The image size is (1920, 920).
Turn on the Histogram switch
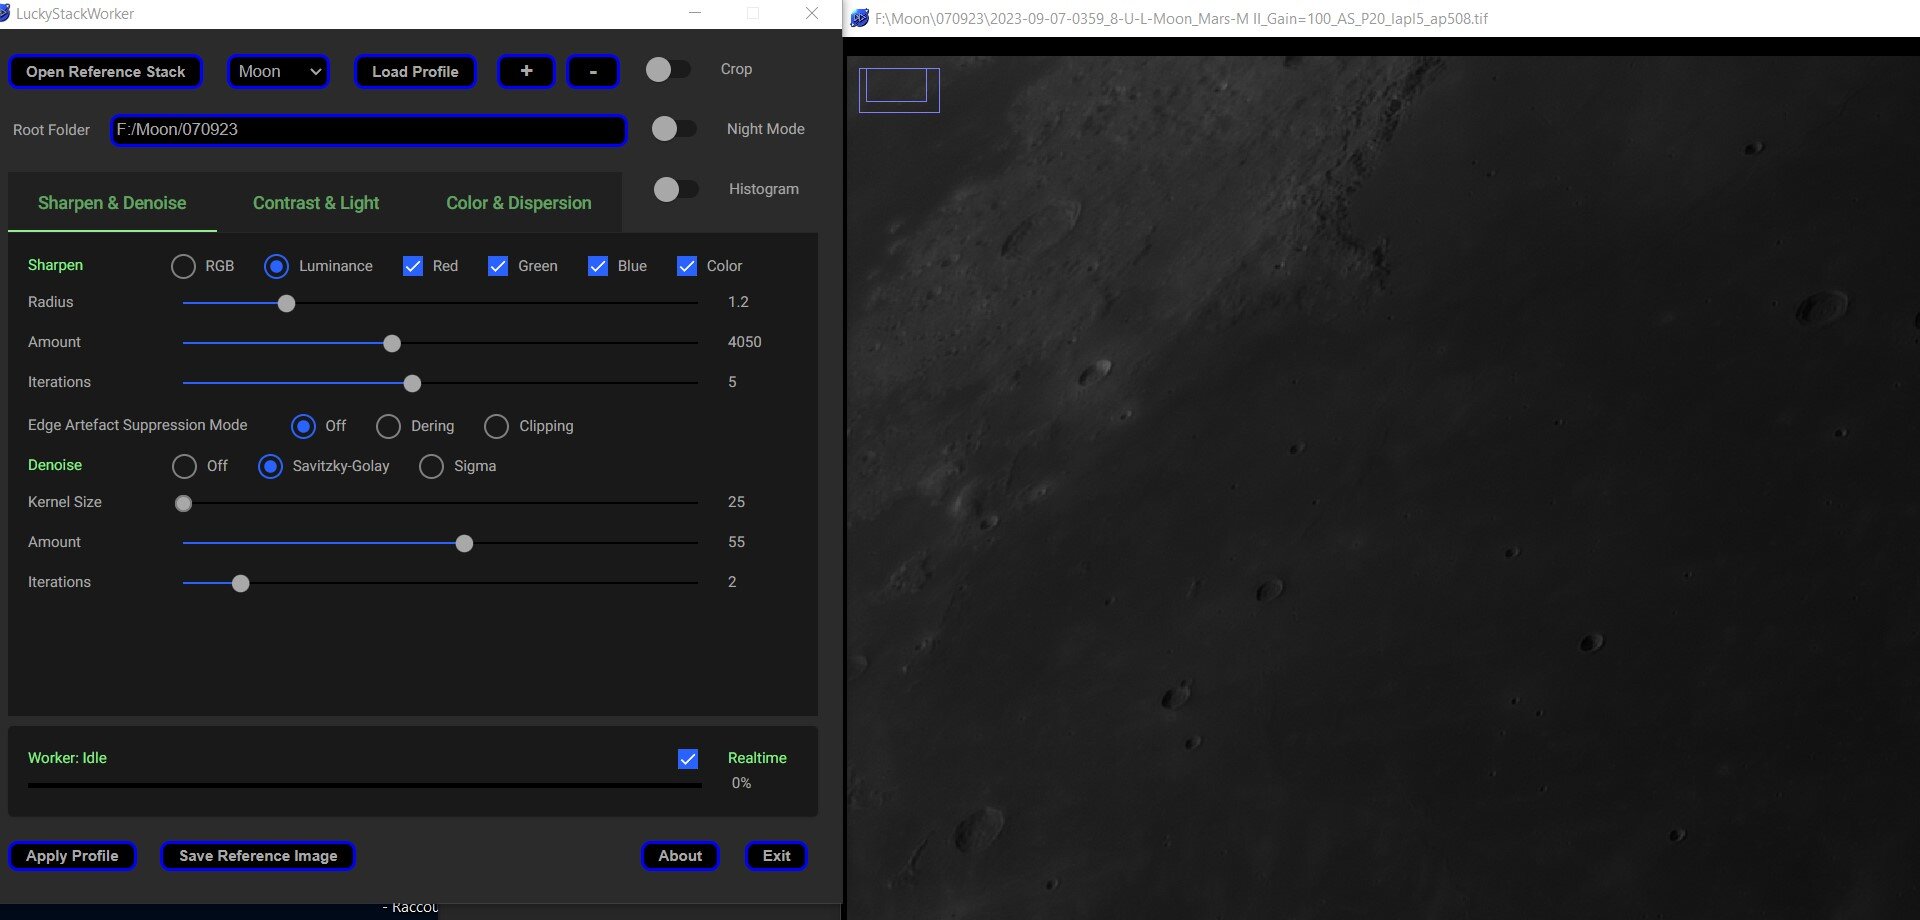[x=676, y=189]
